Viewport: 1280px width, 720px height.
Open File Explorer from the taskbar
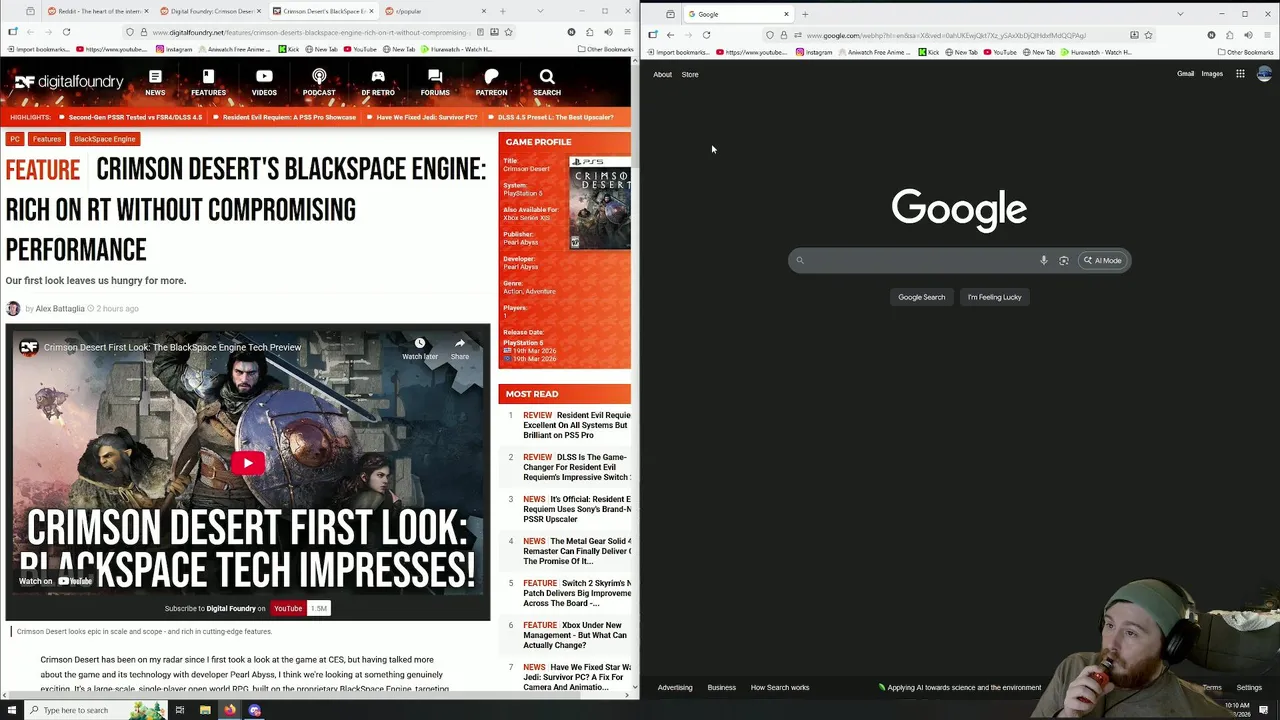(205, 710)
